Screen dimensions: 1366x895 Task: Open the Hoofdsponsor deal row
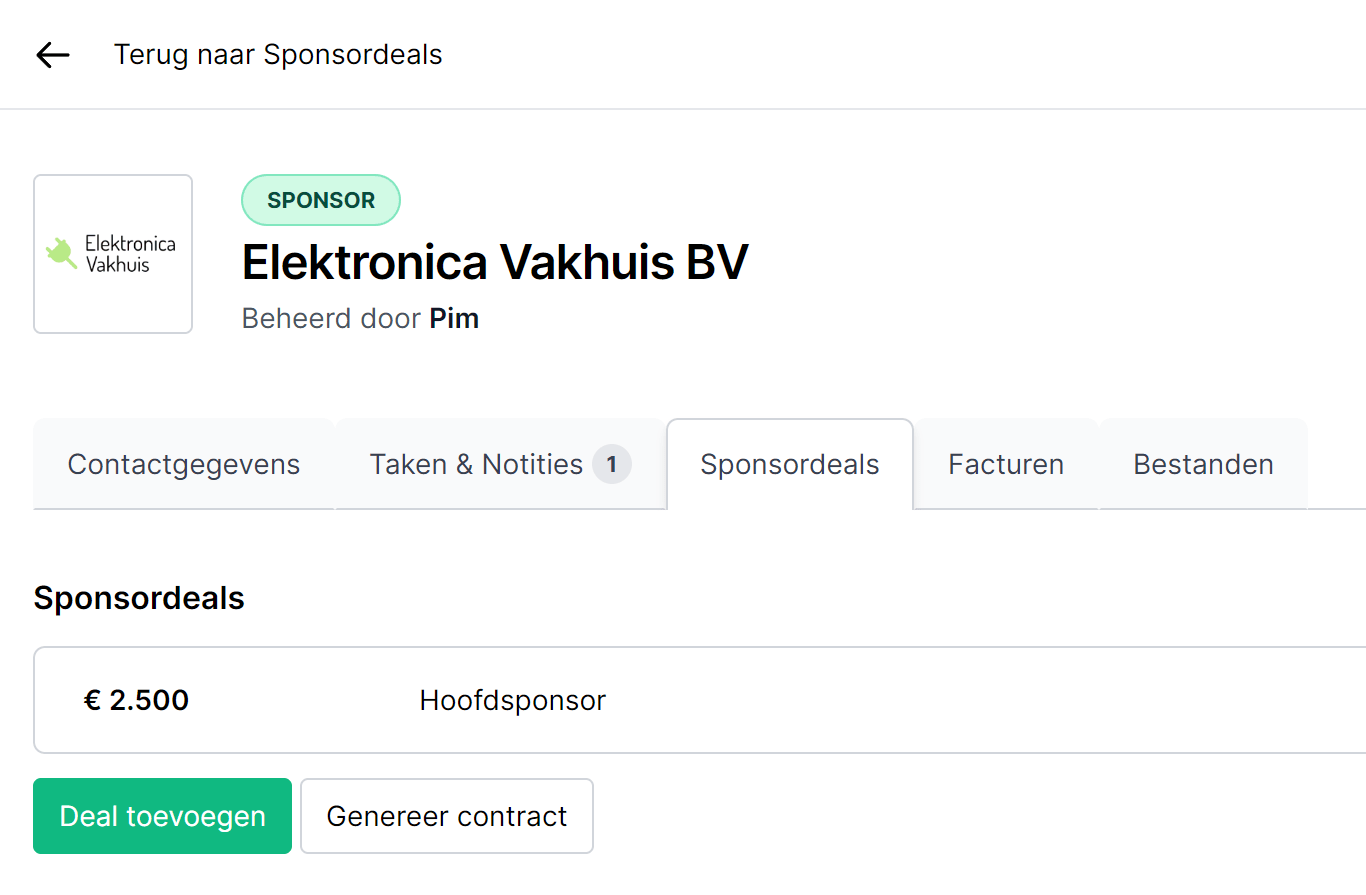coord(700,700)
